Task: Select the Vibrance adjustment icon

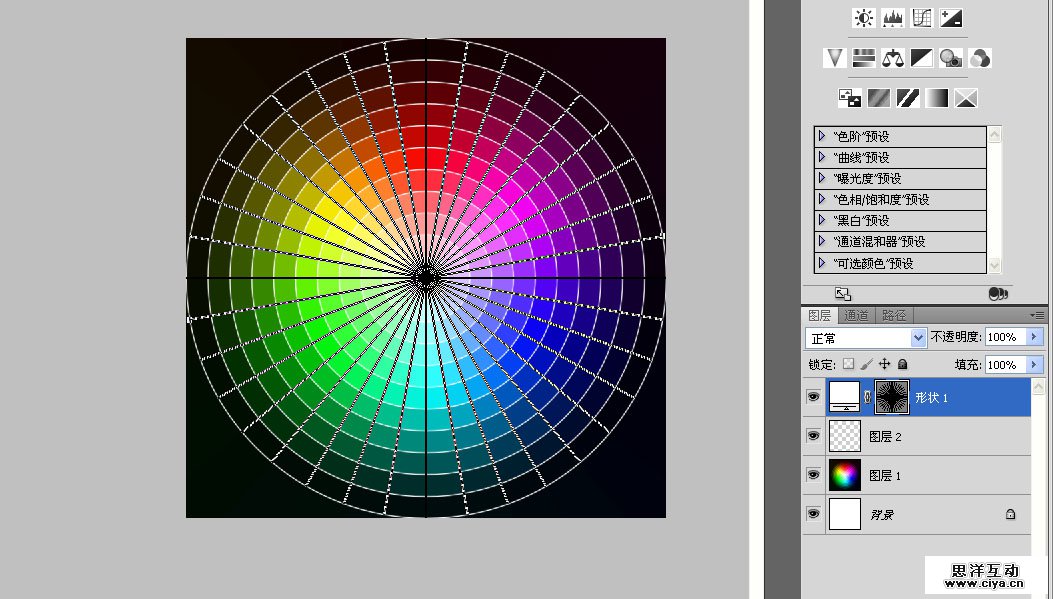Action: click(x=834, y=58)
